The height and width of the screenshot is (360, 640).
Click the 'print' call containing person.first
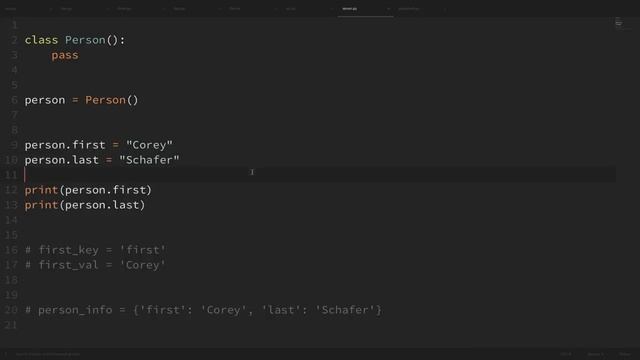pos(88,190)
